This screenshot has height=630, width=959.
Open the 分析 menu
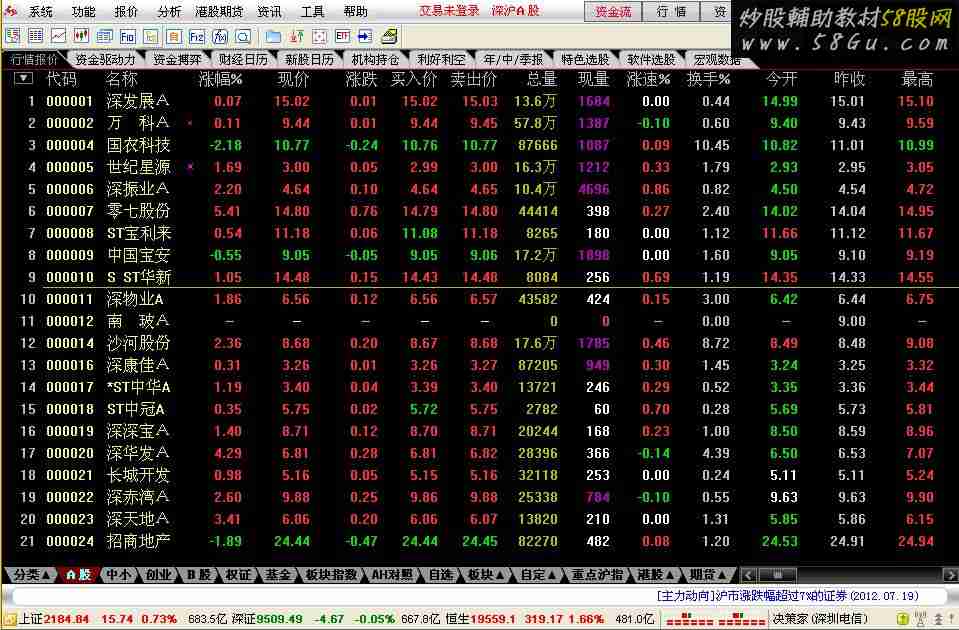(x=169, y=11)
